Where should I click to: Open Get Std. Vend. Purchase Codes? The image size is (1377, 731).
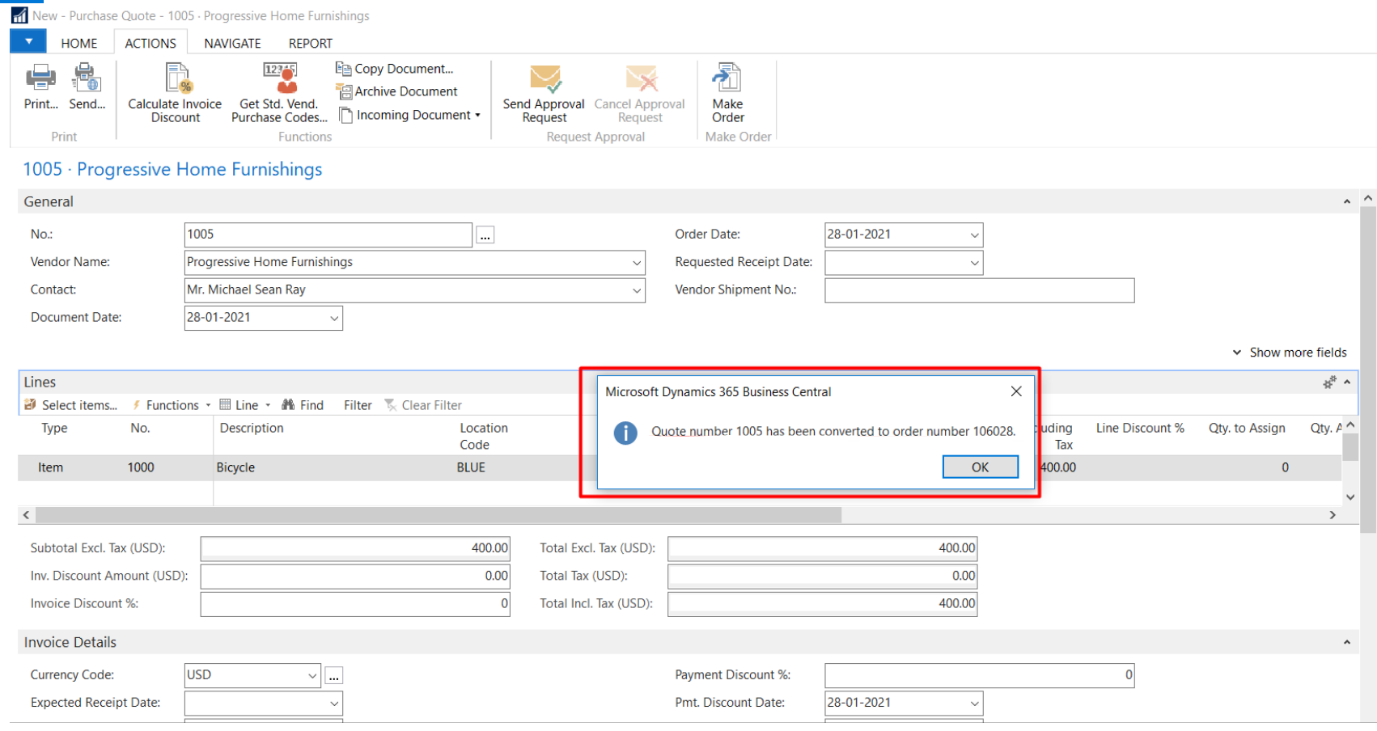(279, 94)
